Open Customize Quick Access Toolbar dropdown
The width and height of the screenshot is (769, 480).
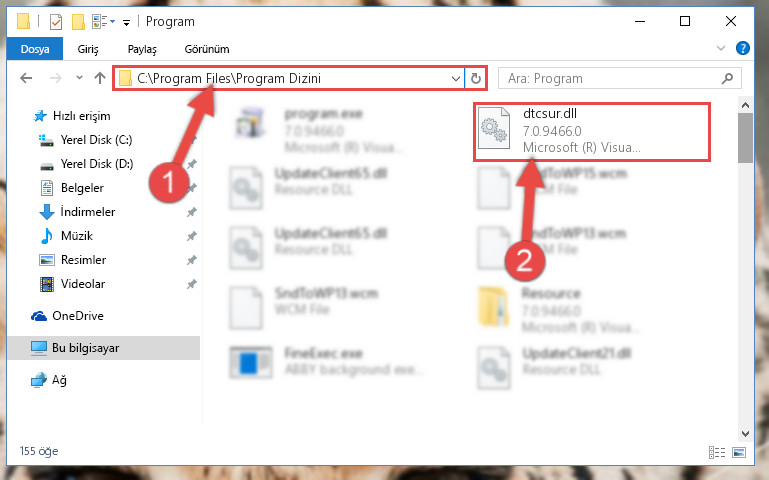126,22
